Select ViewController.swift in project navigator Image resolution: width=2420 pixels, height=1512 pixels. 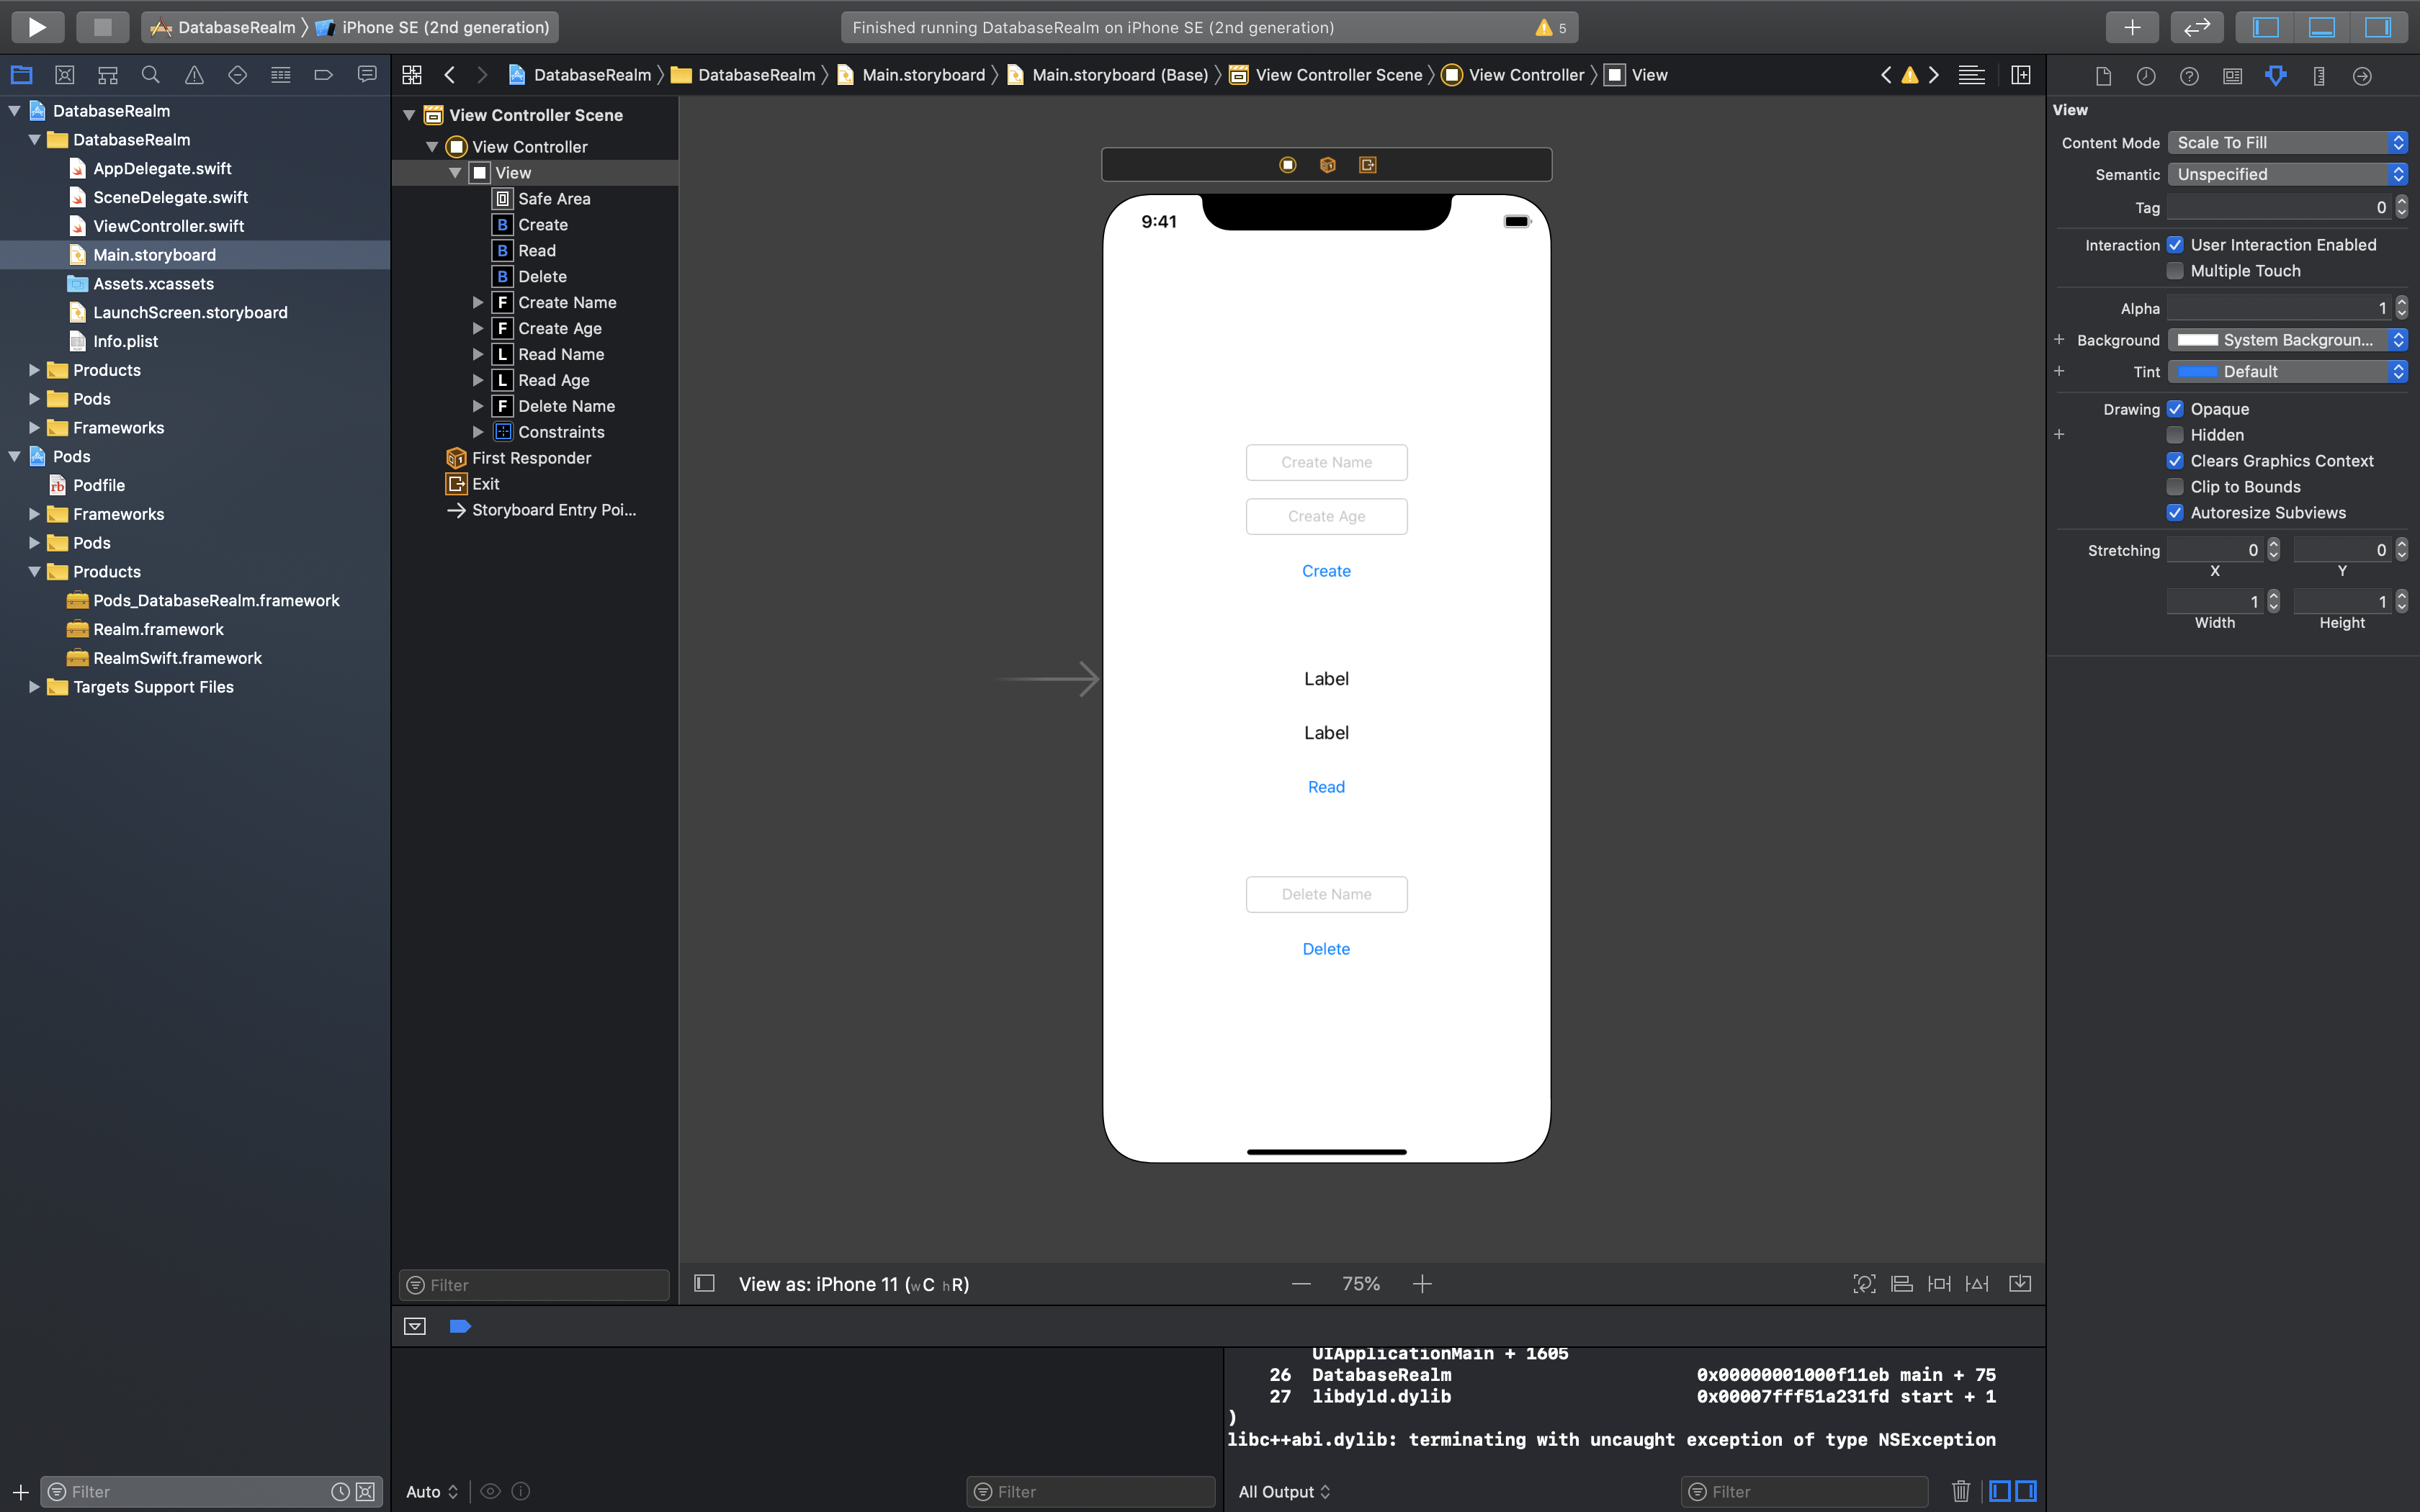[168, 226]
